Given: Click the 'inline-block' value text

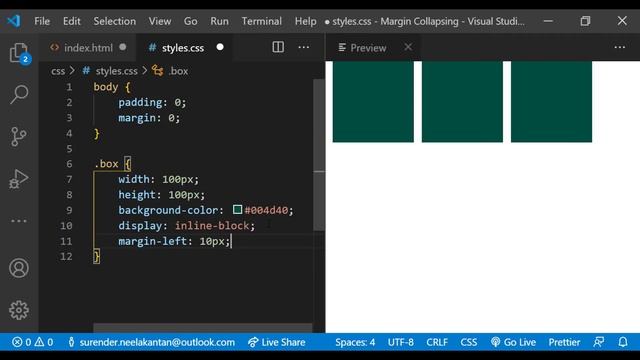Looking at the screenshot, I should pos(212,226).
